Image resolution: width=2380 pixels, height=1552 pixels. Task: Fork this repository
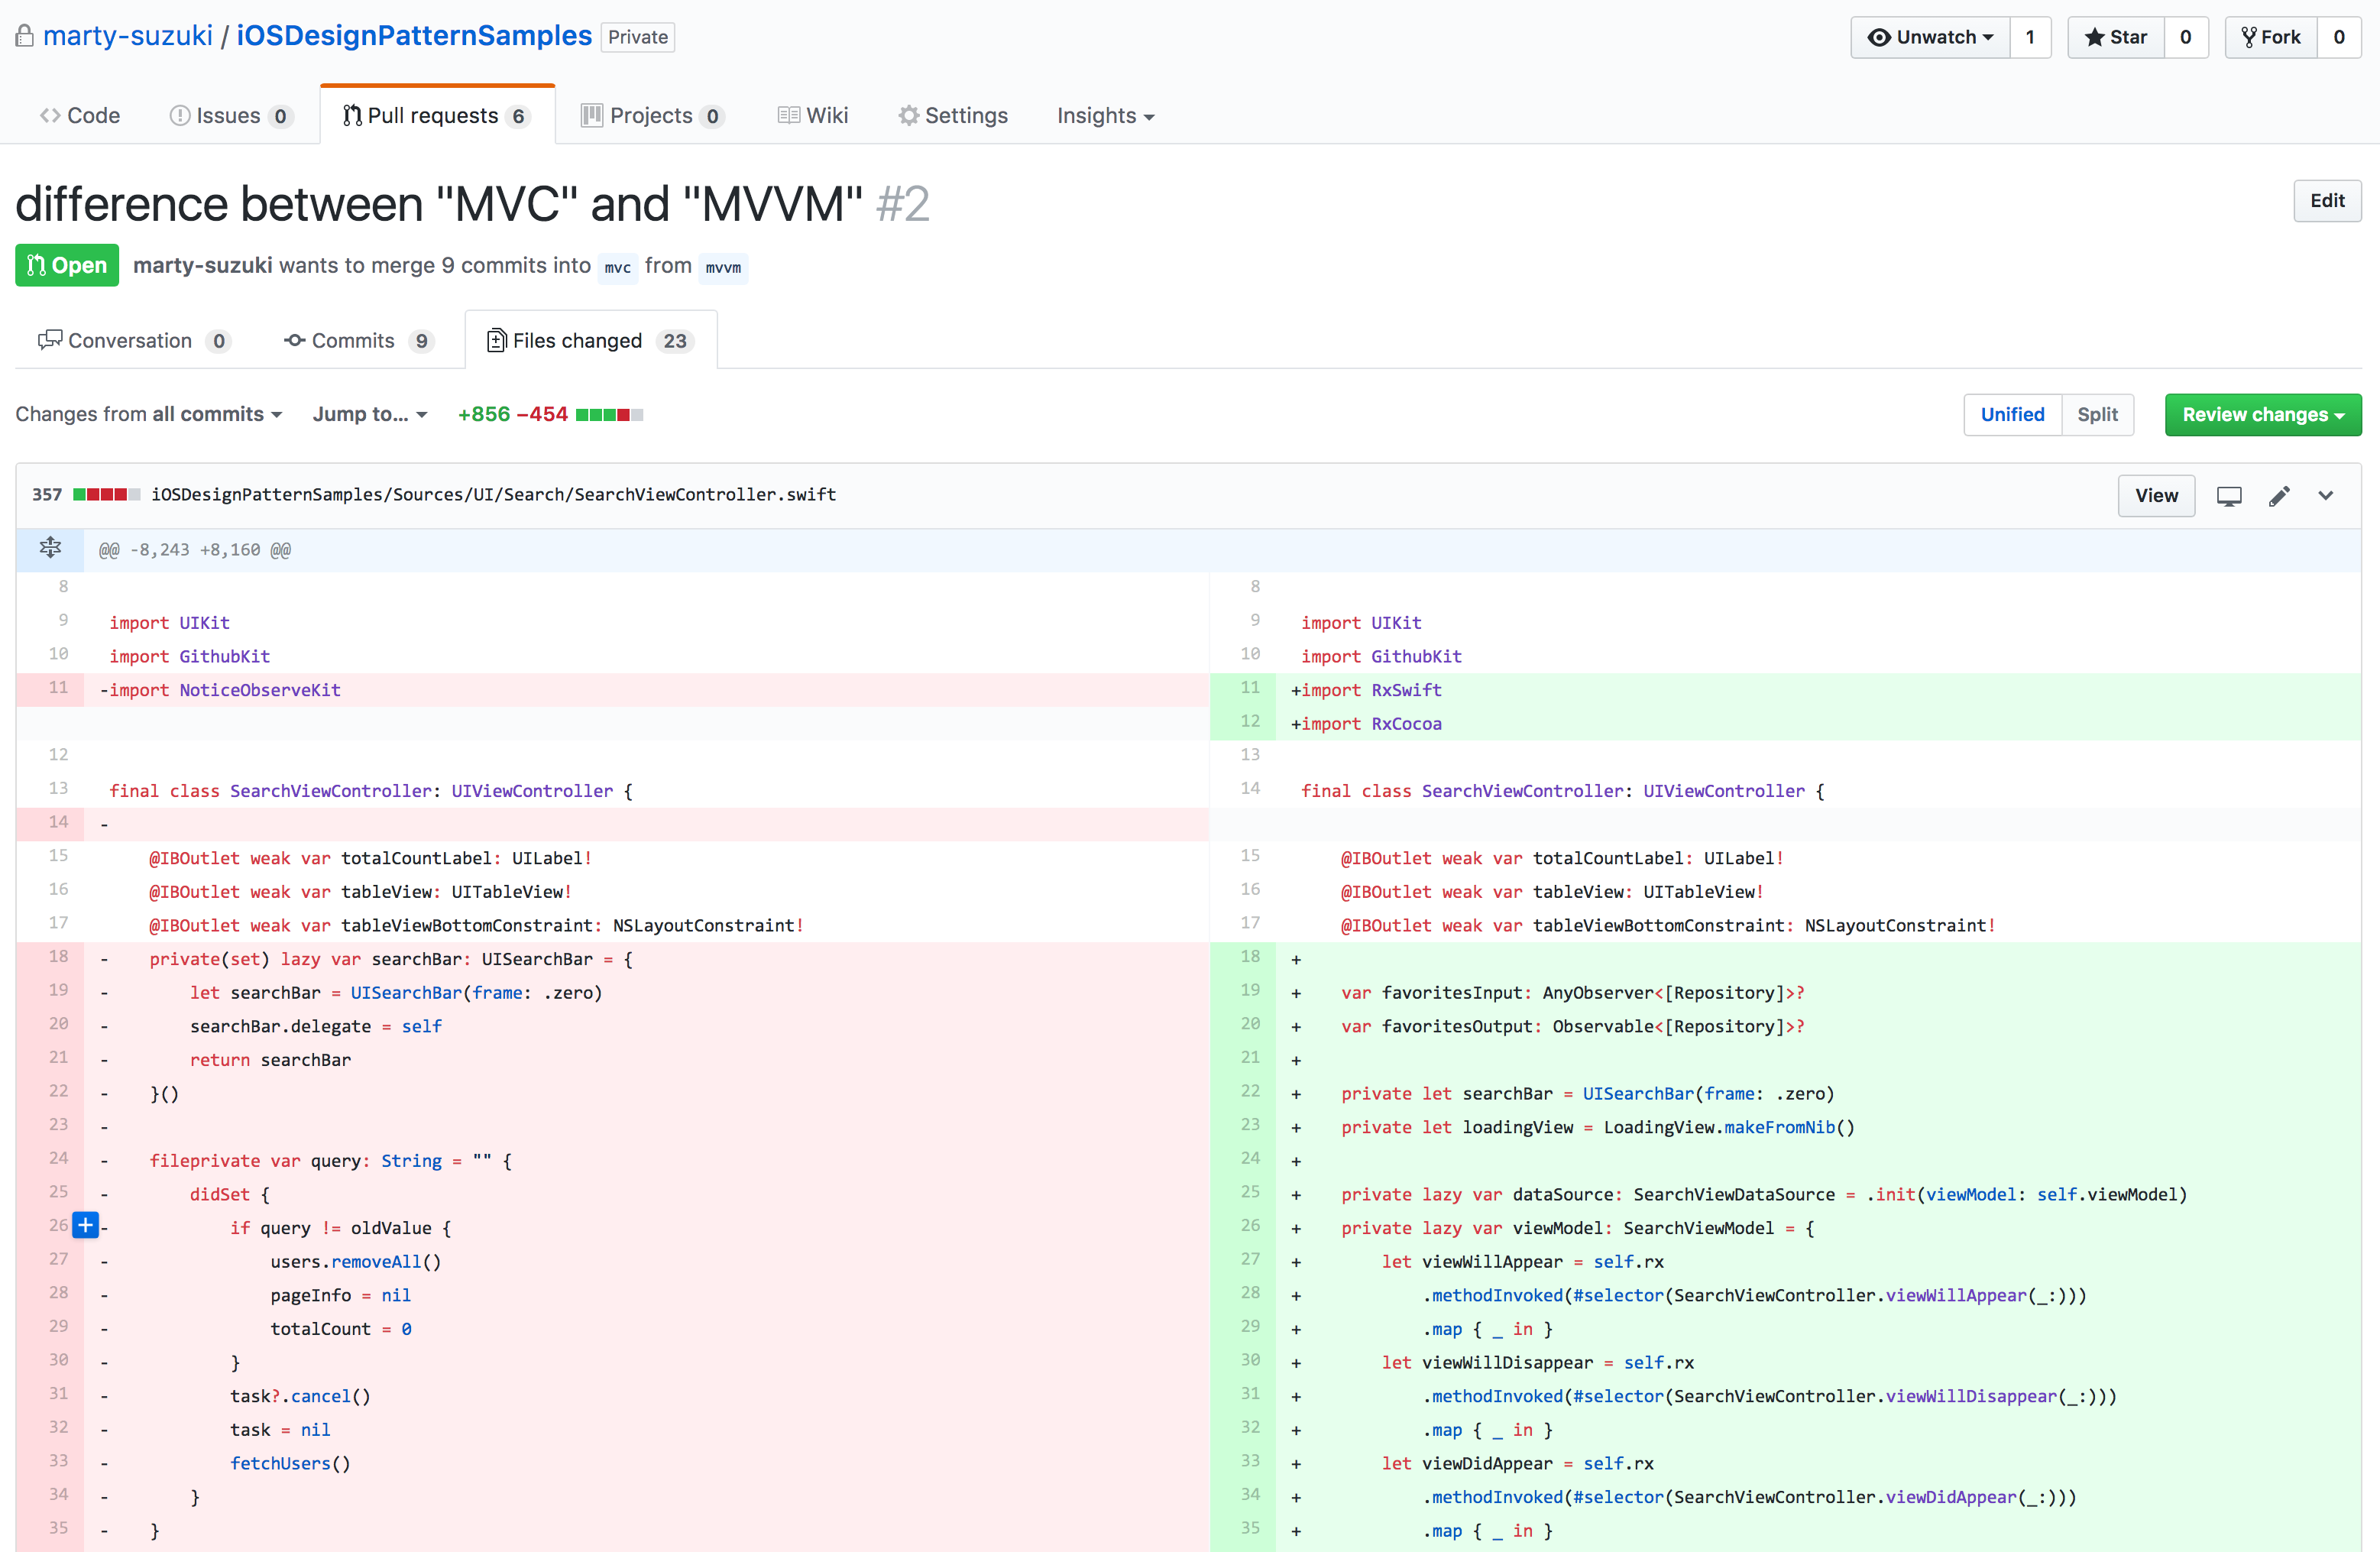click(2271, 37)
